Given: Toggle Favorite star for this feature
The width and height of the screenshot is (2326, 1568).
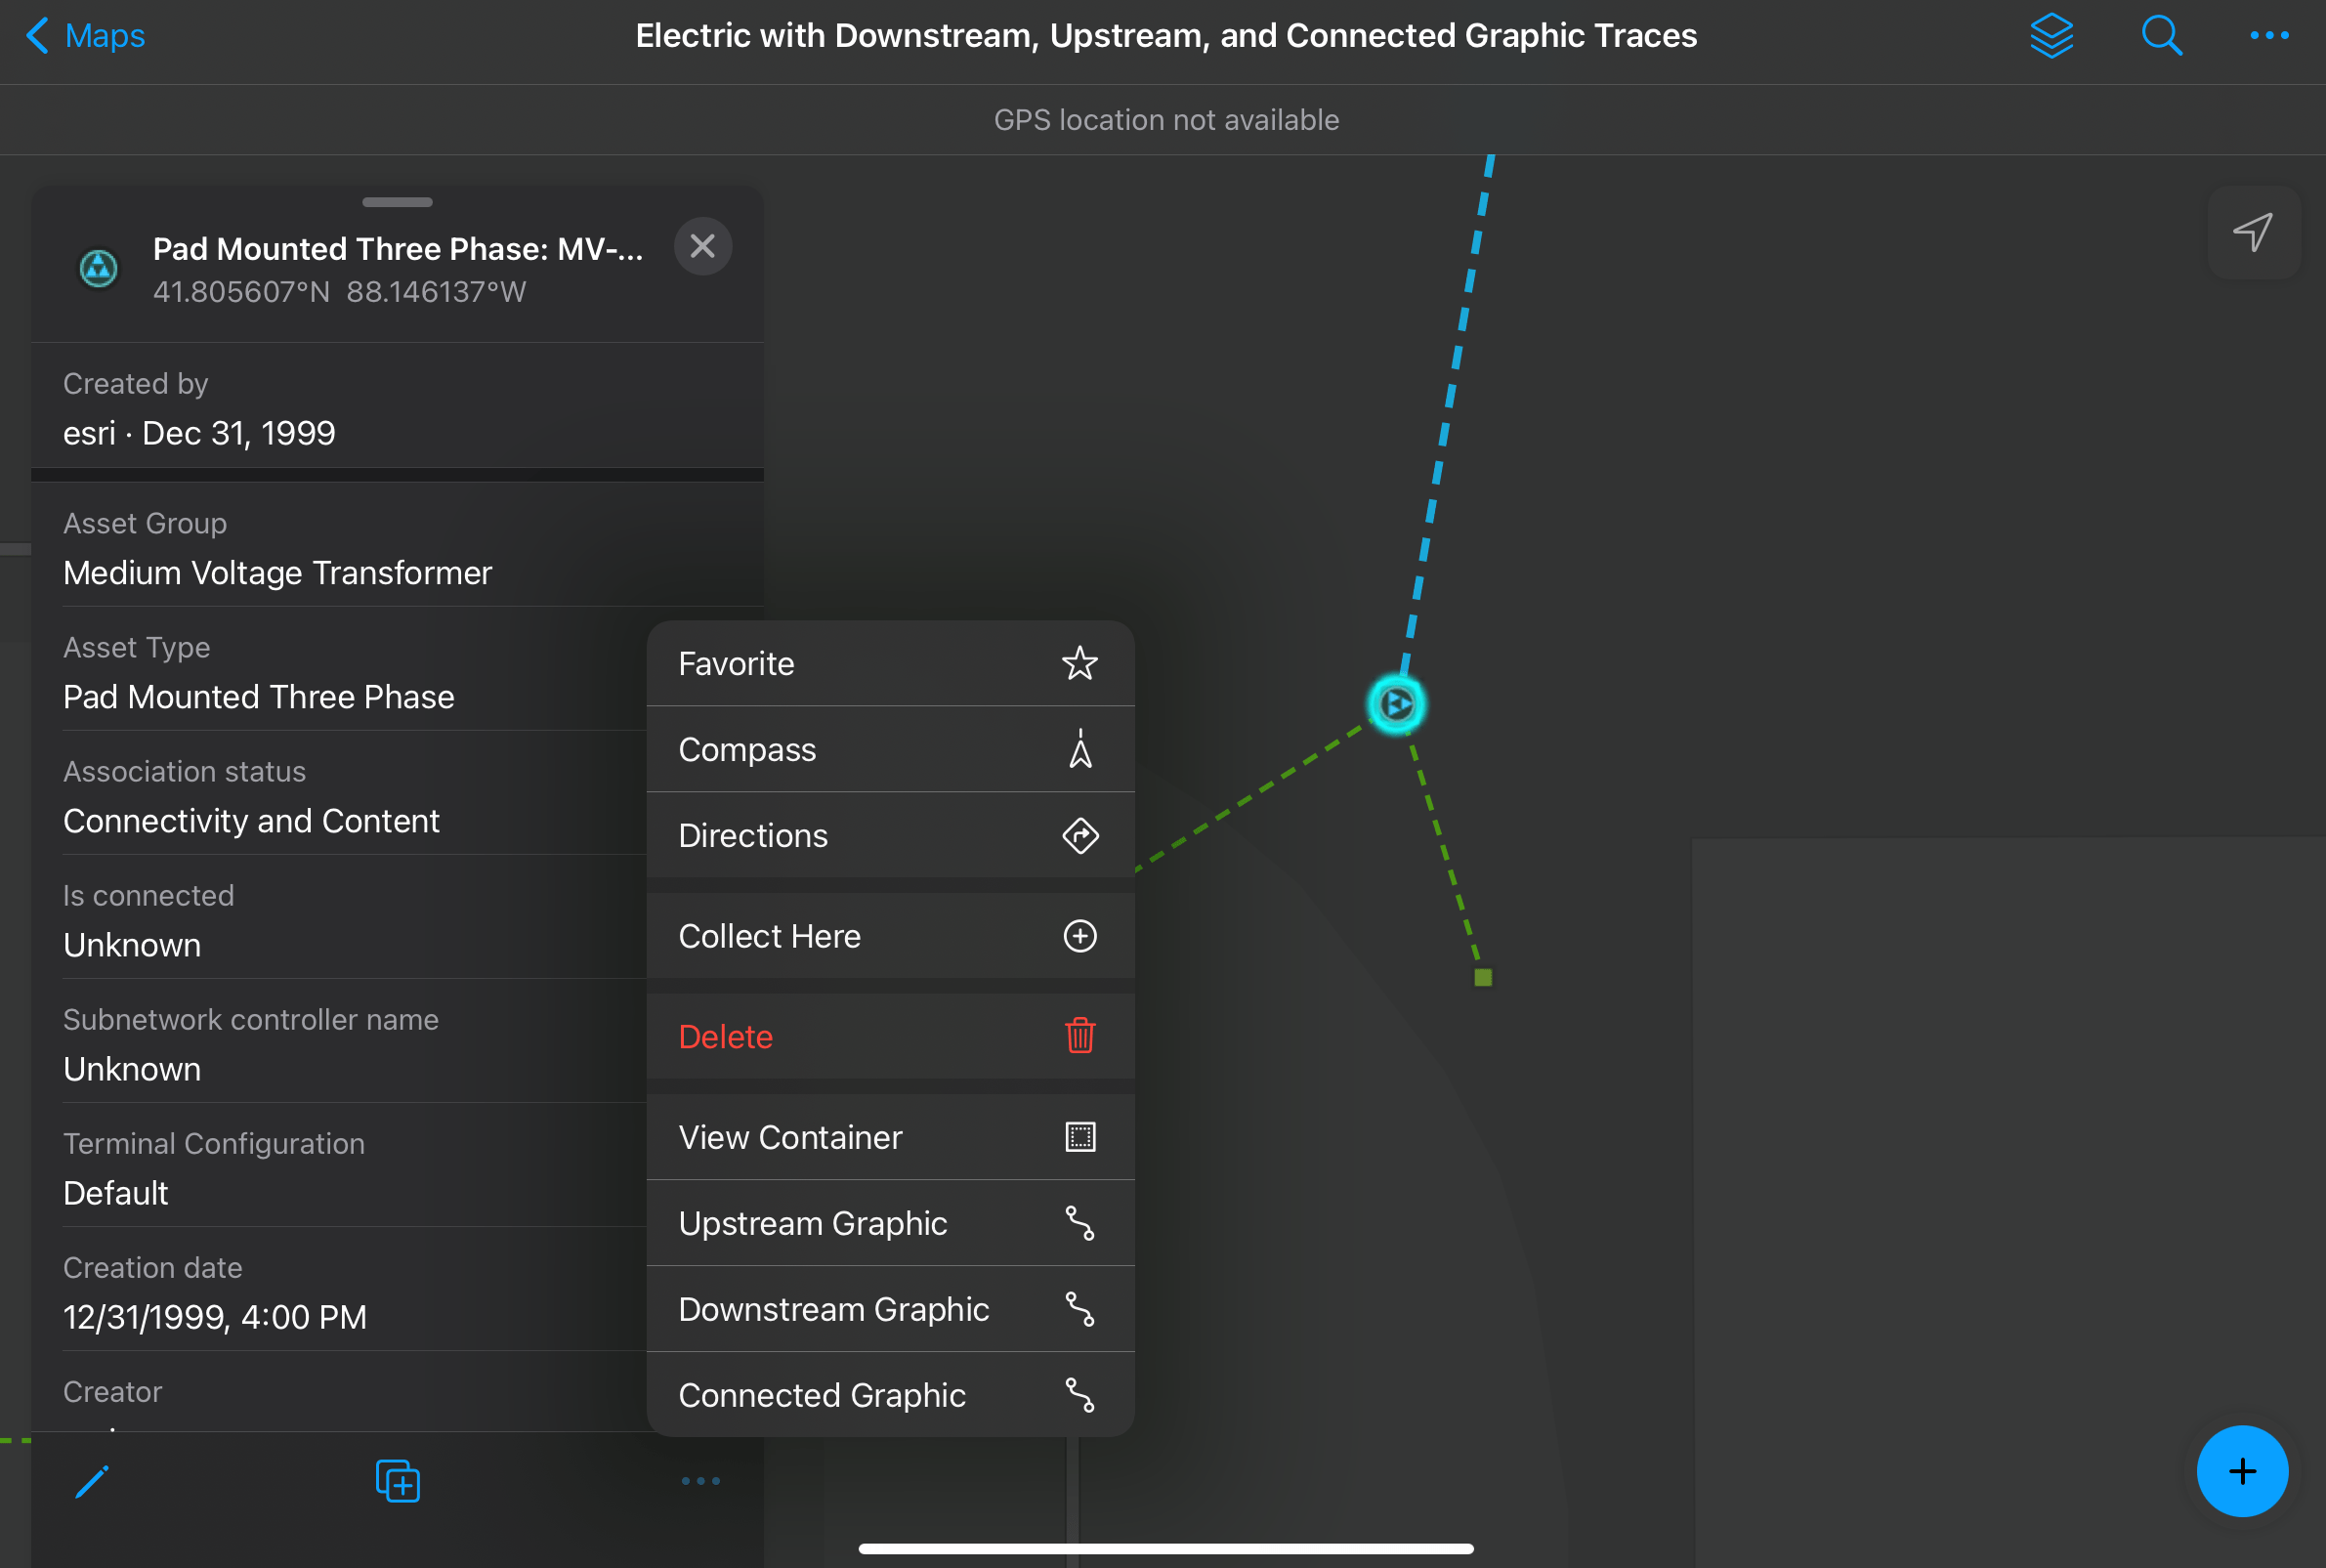Looking at the screenshot, I should tap(889, 664).
